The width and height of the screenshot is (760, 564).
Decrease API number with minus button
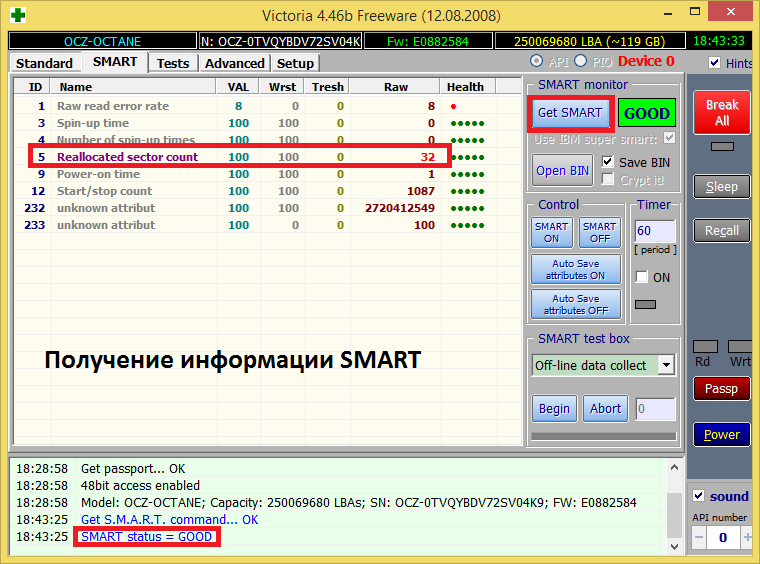698,537
